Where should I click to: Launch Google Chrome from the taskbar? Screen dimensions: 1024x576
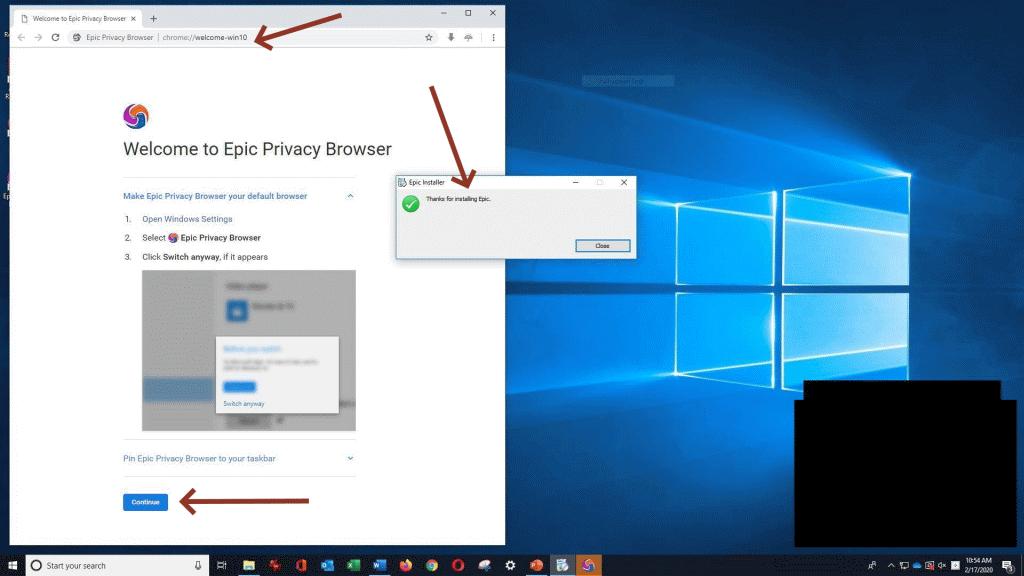pyautogui.click(x=432, y=565)
